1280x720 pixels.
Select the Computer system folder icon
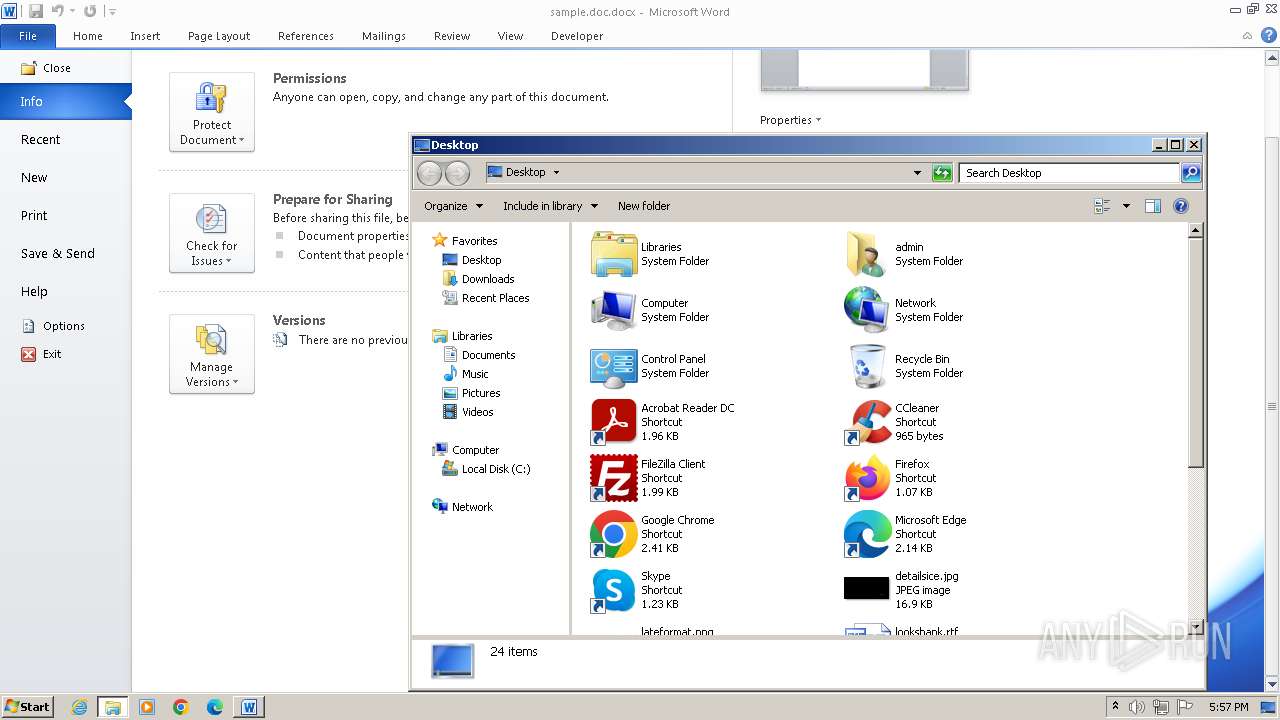tap(613, 310)
